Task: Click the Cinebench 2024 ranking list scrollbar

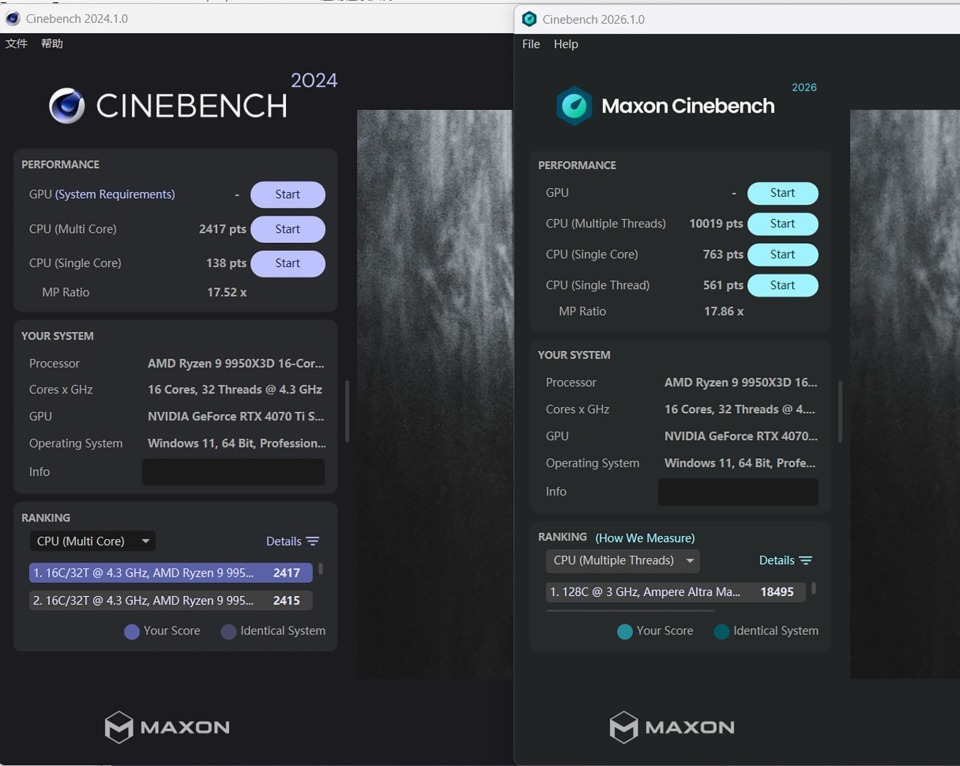Action: (x=320, y=569)
